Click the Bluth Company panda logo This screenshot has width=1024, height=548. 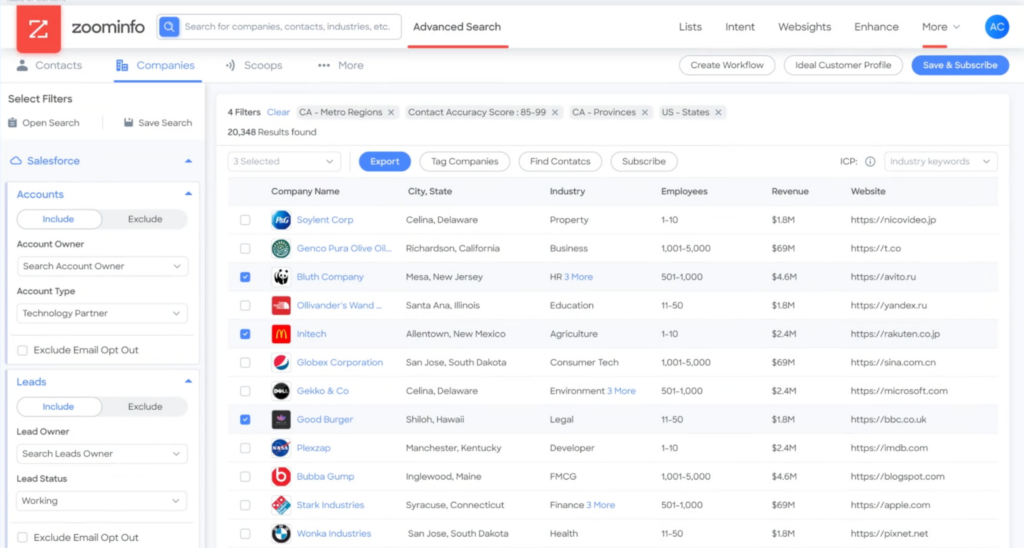tap(281, 277)
